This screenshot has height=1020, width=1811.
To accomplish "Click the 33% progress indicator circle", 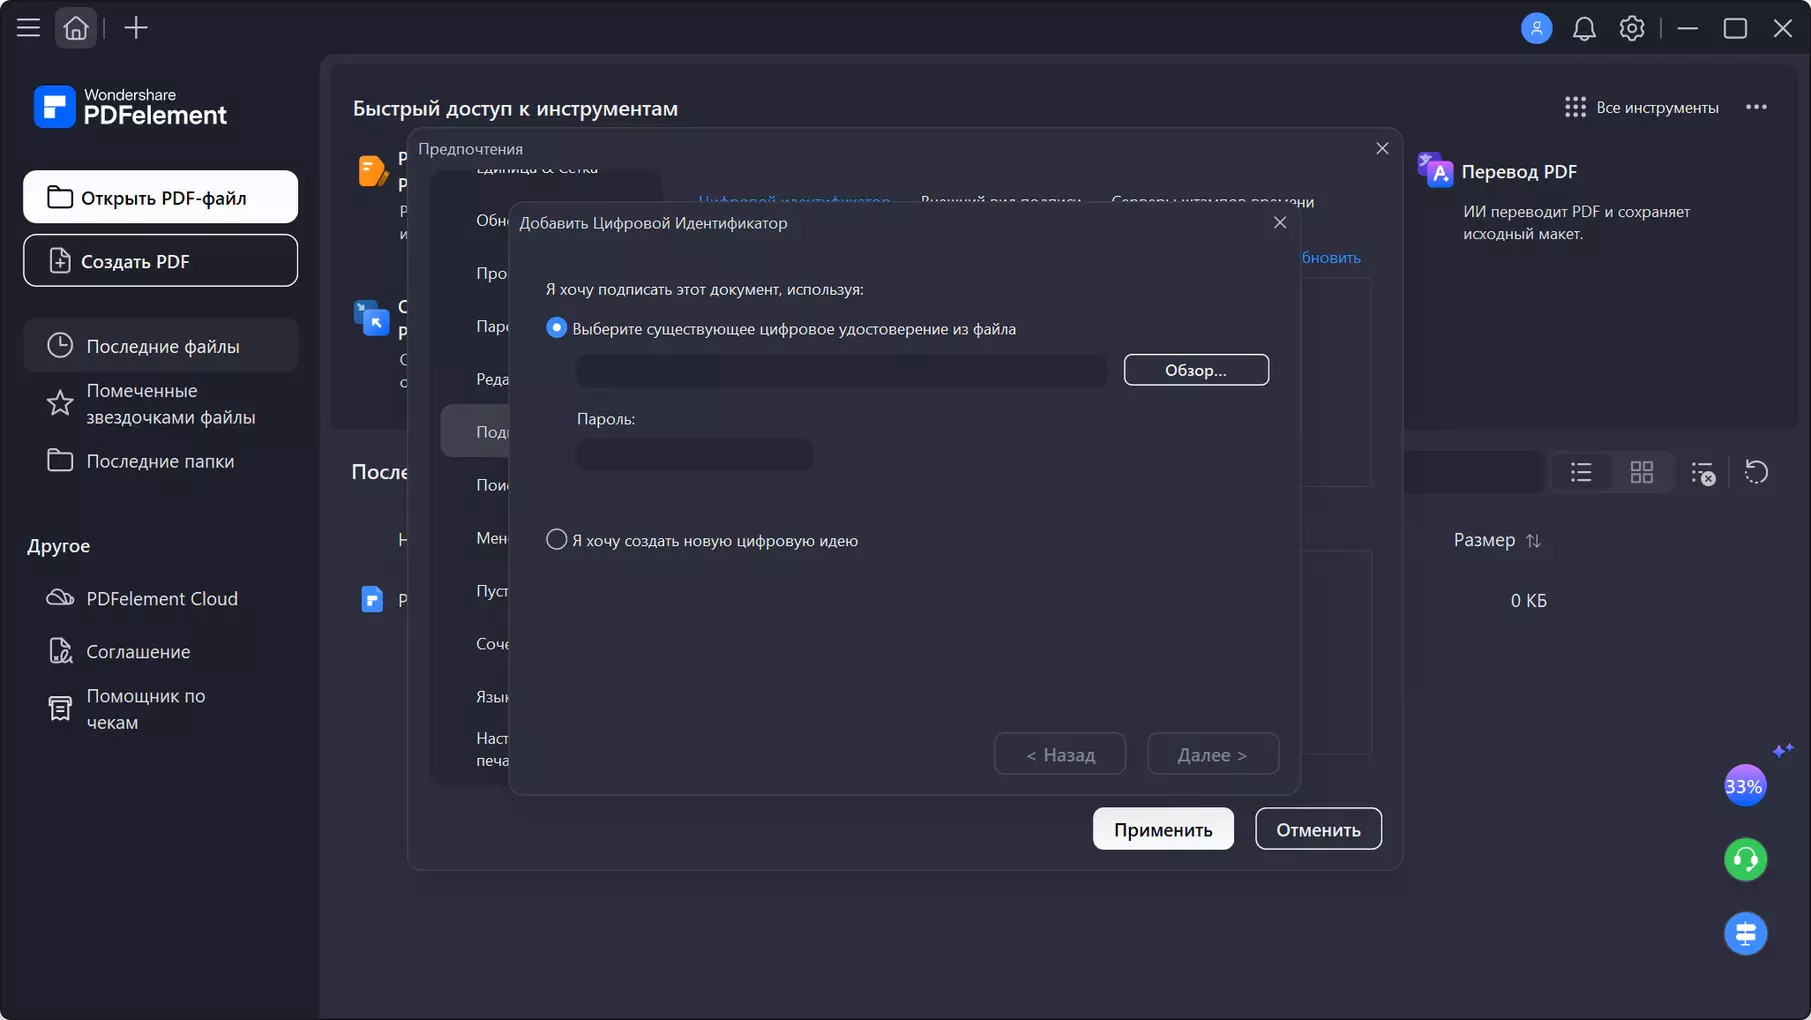I will (1744, 786).
